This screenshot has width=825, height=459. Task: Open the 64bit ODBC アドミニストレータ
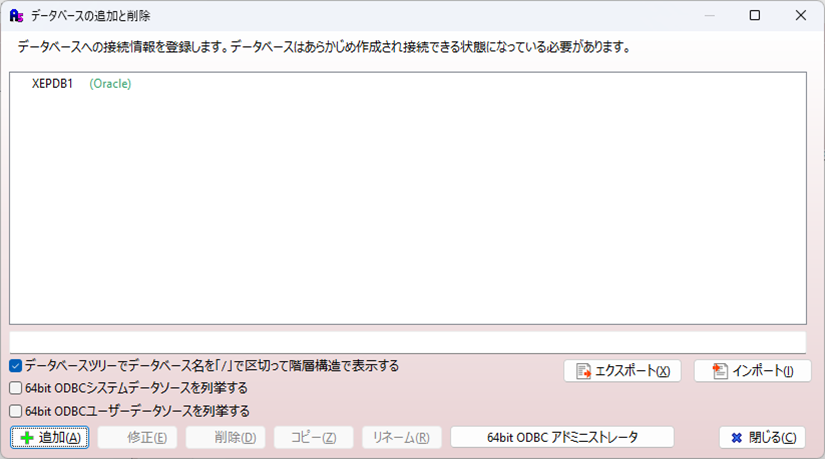tap(562, 437)
